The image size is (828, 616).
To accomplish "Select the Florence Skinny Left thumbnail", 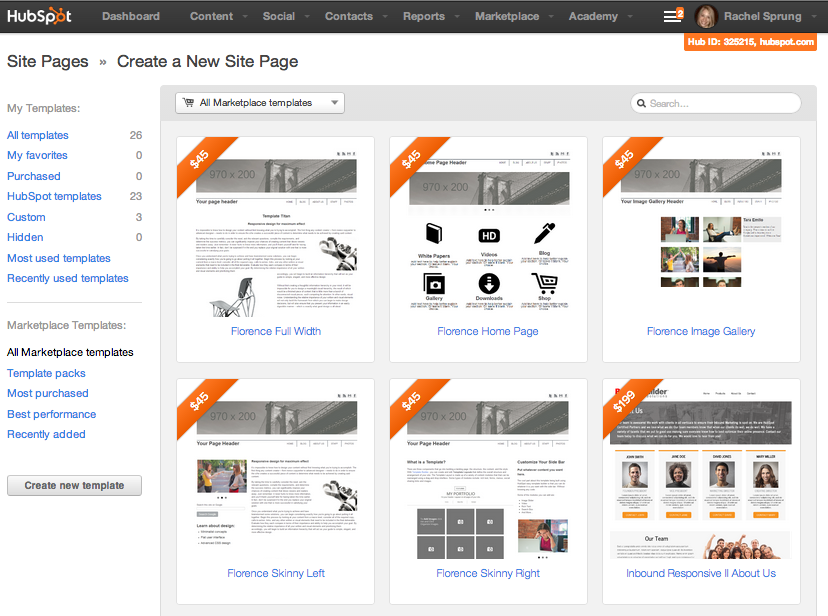I will (x=276, y=474).
